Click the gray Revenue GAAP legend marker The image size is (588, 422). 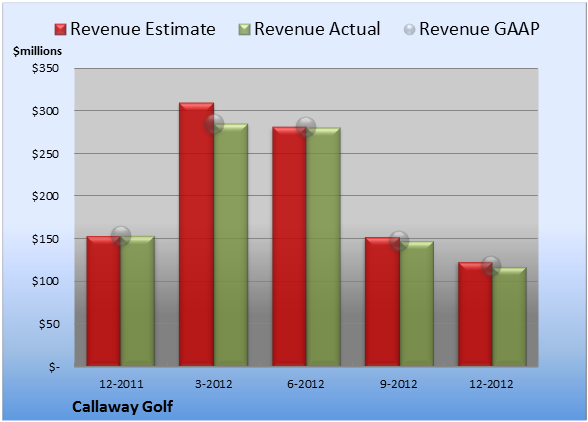click(x=409, y=29)
